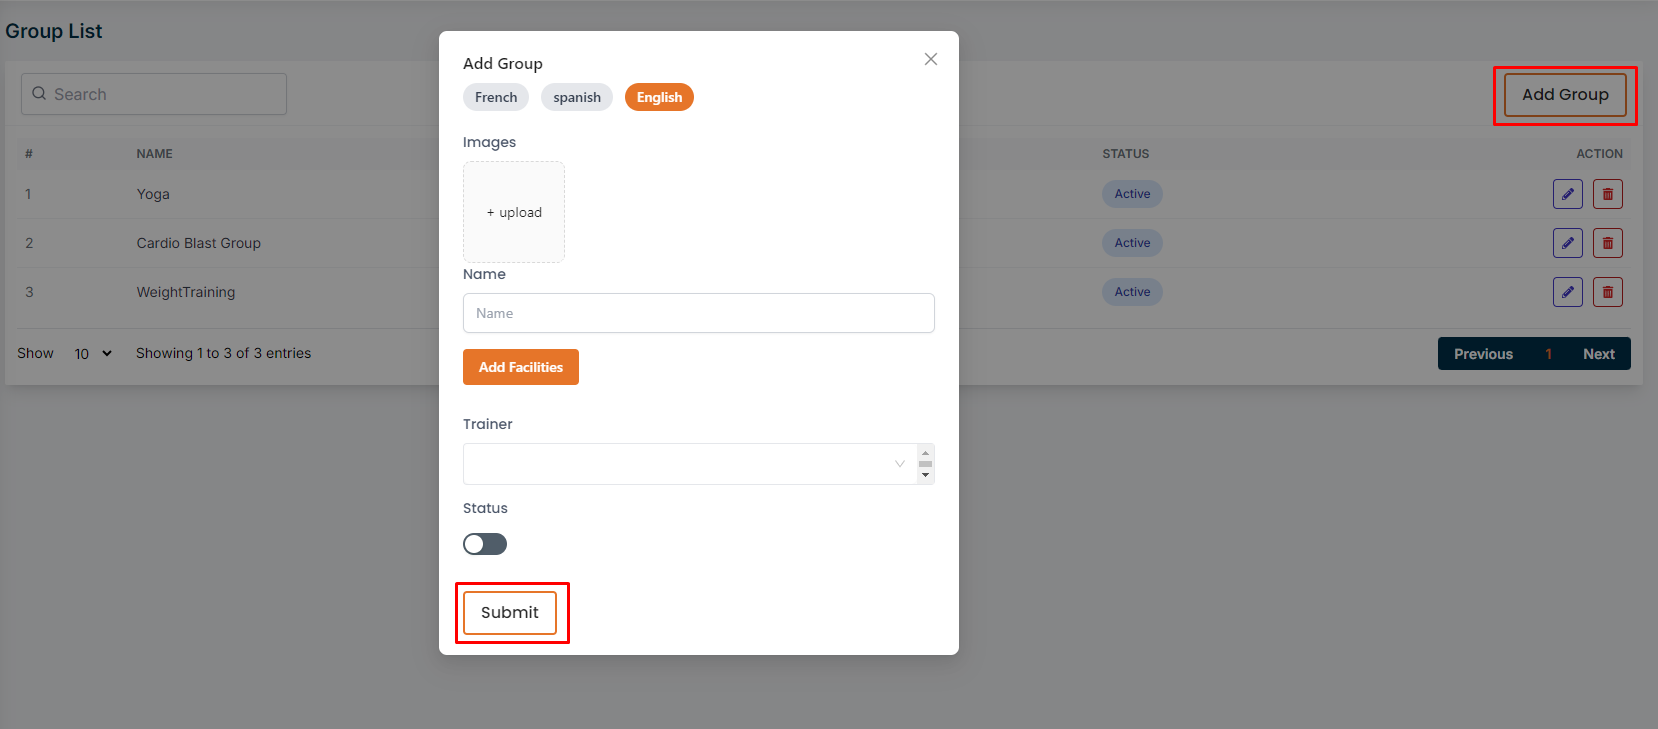Close the Add Group dialog
This screenshot has width=1658, height=729.
[930, 59]
